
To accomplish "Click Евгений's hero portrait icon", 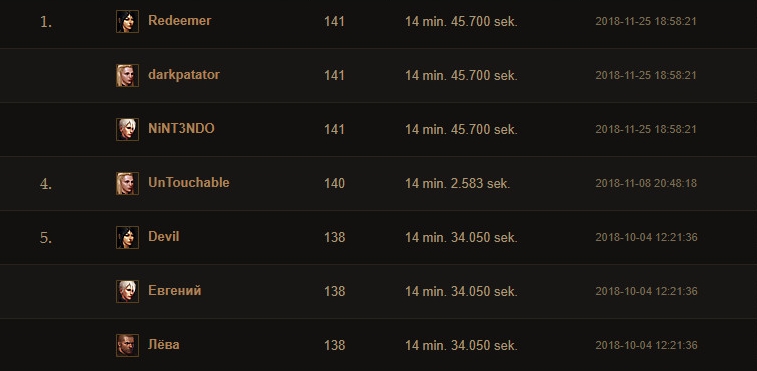I will click(x=127, y=291).
